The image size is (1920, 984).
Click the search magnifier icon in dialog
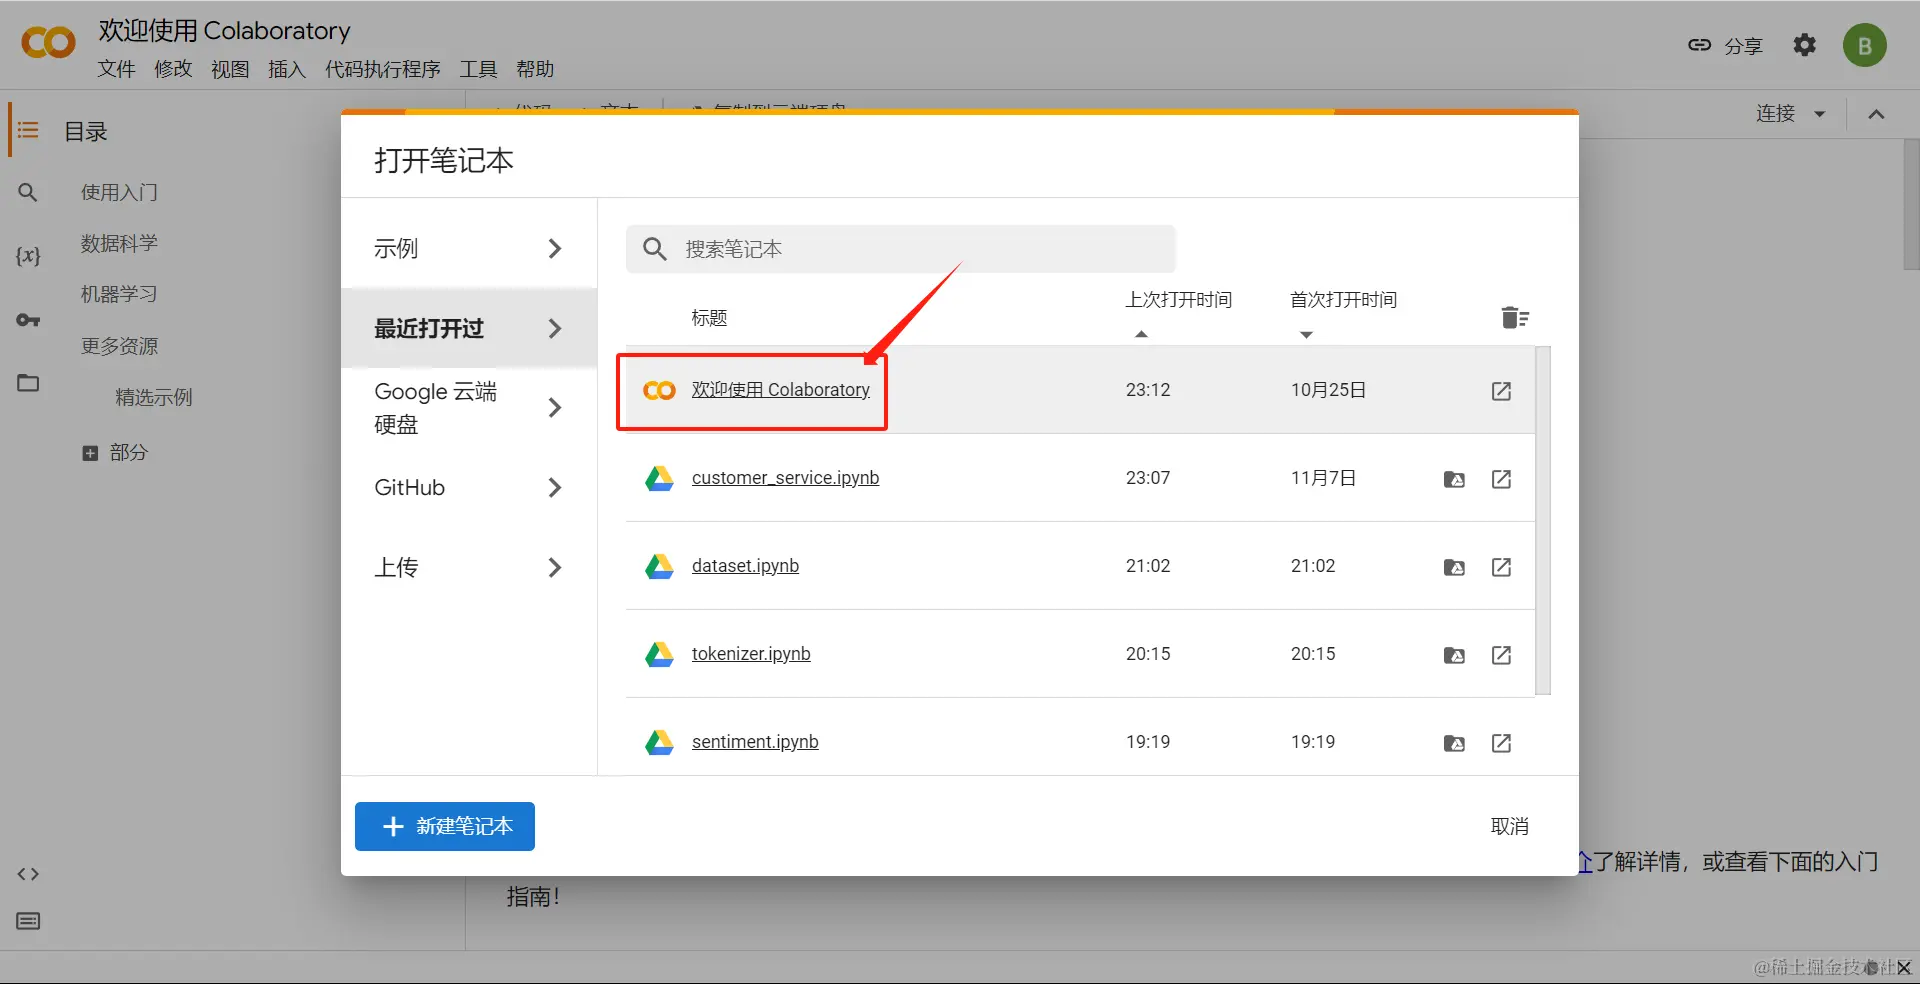pyautogui.click(x=655, y=249)
